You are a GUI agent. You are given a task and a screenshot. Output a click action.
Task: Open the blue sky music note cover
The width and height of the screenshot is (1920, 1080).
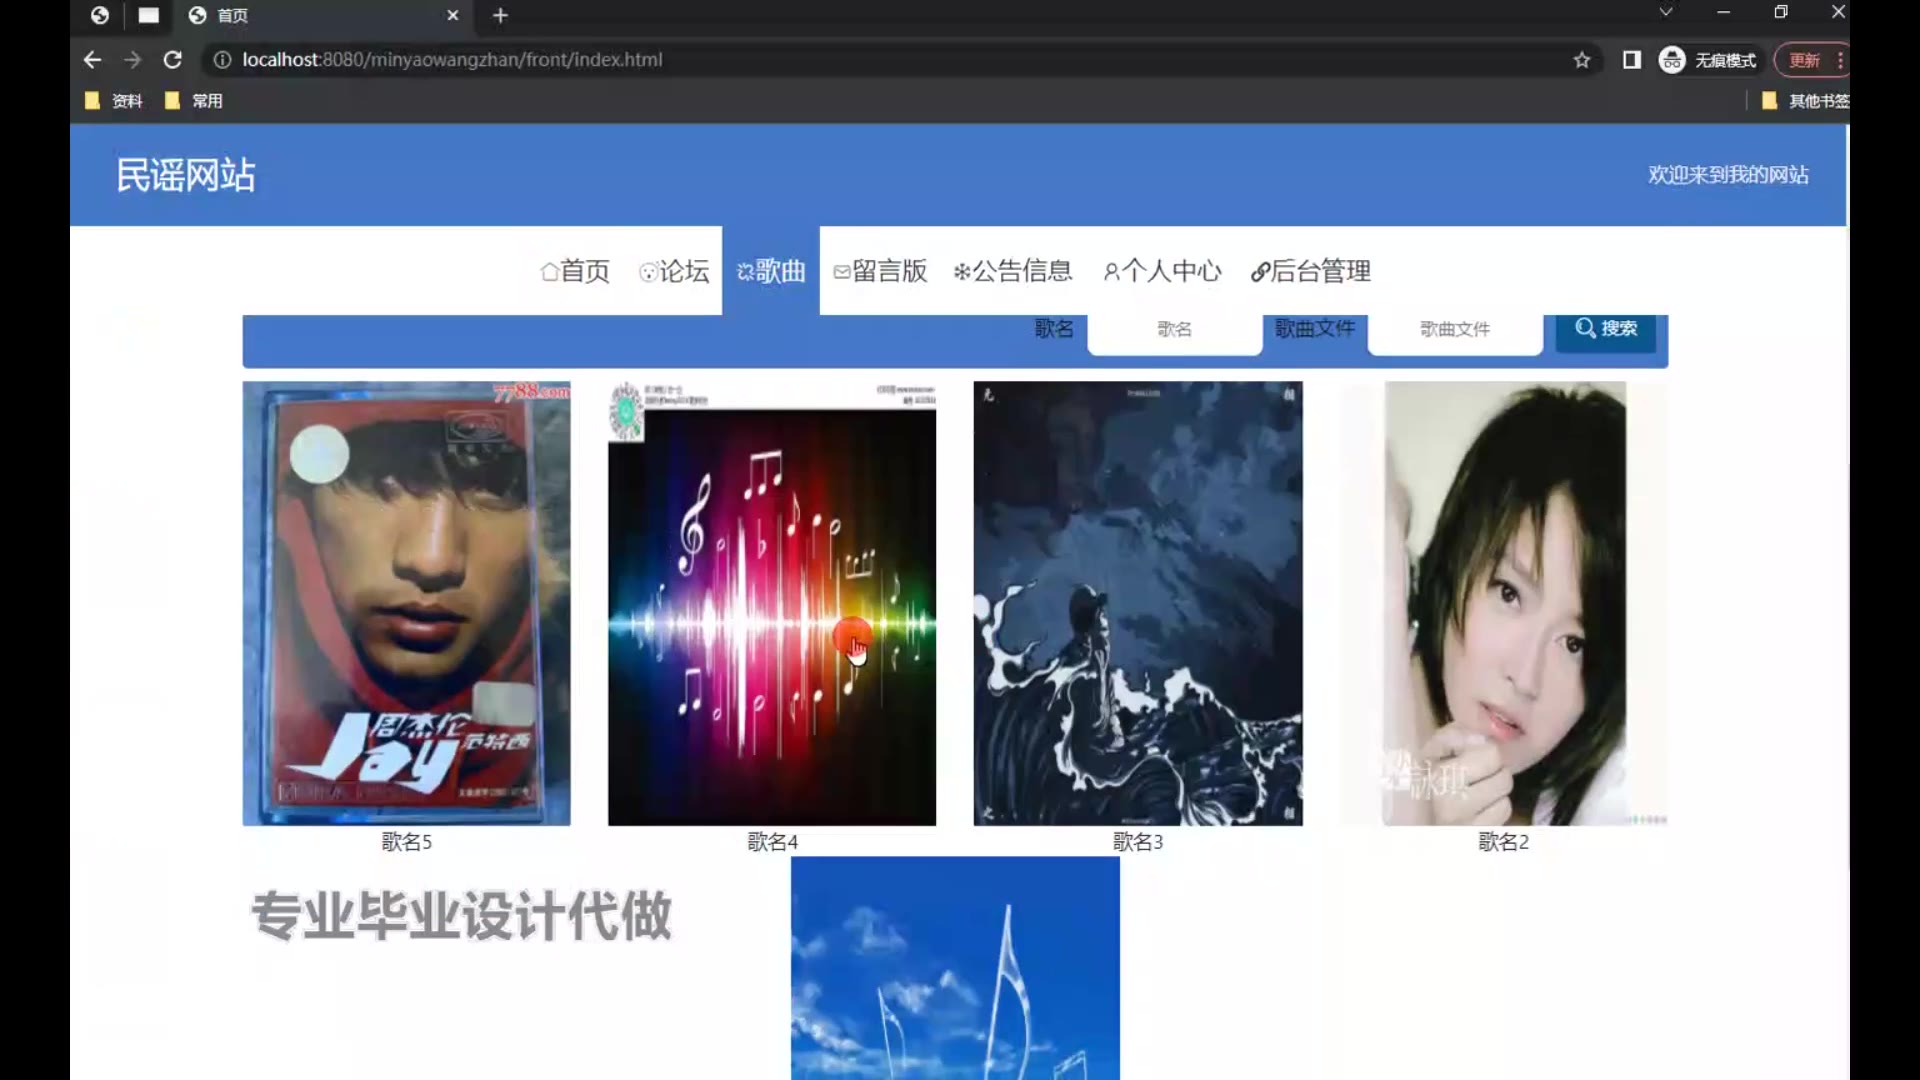click(955, 968)
